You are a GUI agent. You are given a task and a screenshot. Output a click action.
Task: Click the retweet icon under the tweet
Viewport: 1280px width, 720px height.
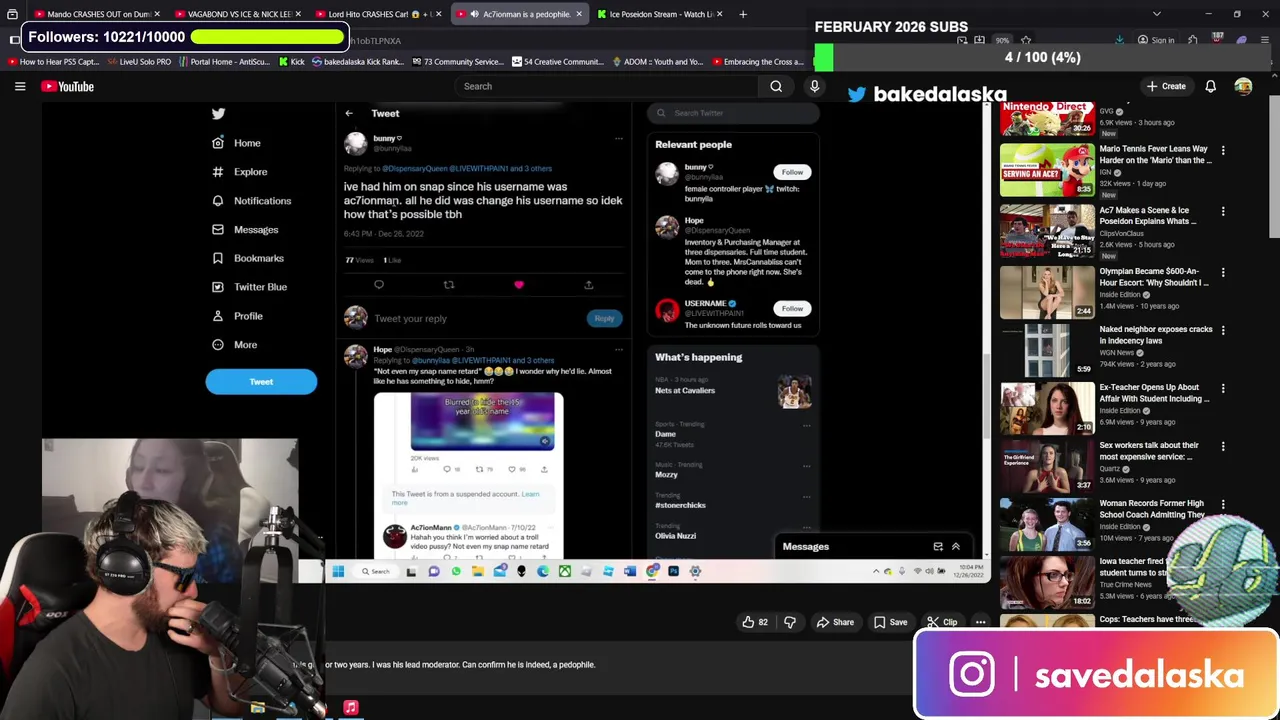click(449, 285)
